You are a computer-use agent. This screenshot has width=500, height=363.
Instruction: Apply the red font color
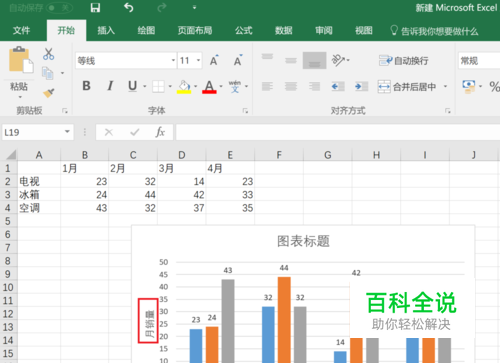[209, 87]
